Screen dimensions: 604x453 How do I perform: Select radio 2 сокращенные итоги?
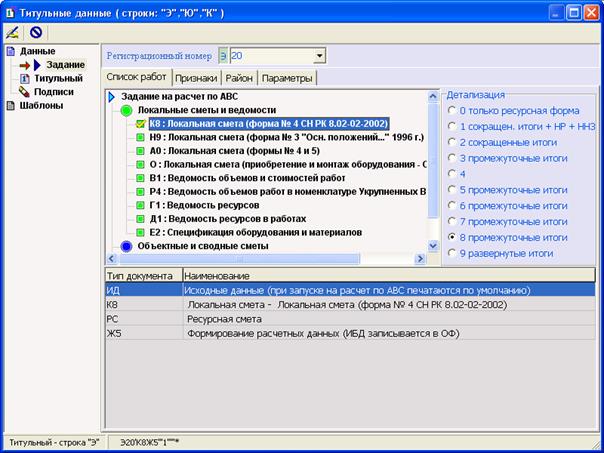[x=451, y=142]
